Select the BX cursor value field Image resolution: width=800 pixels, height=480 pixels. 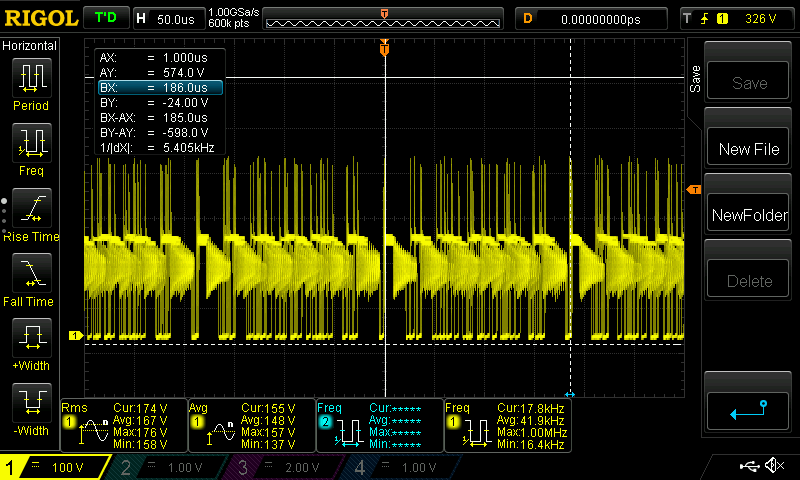[160, 88]
